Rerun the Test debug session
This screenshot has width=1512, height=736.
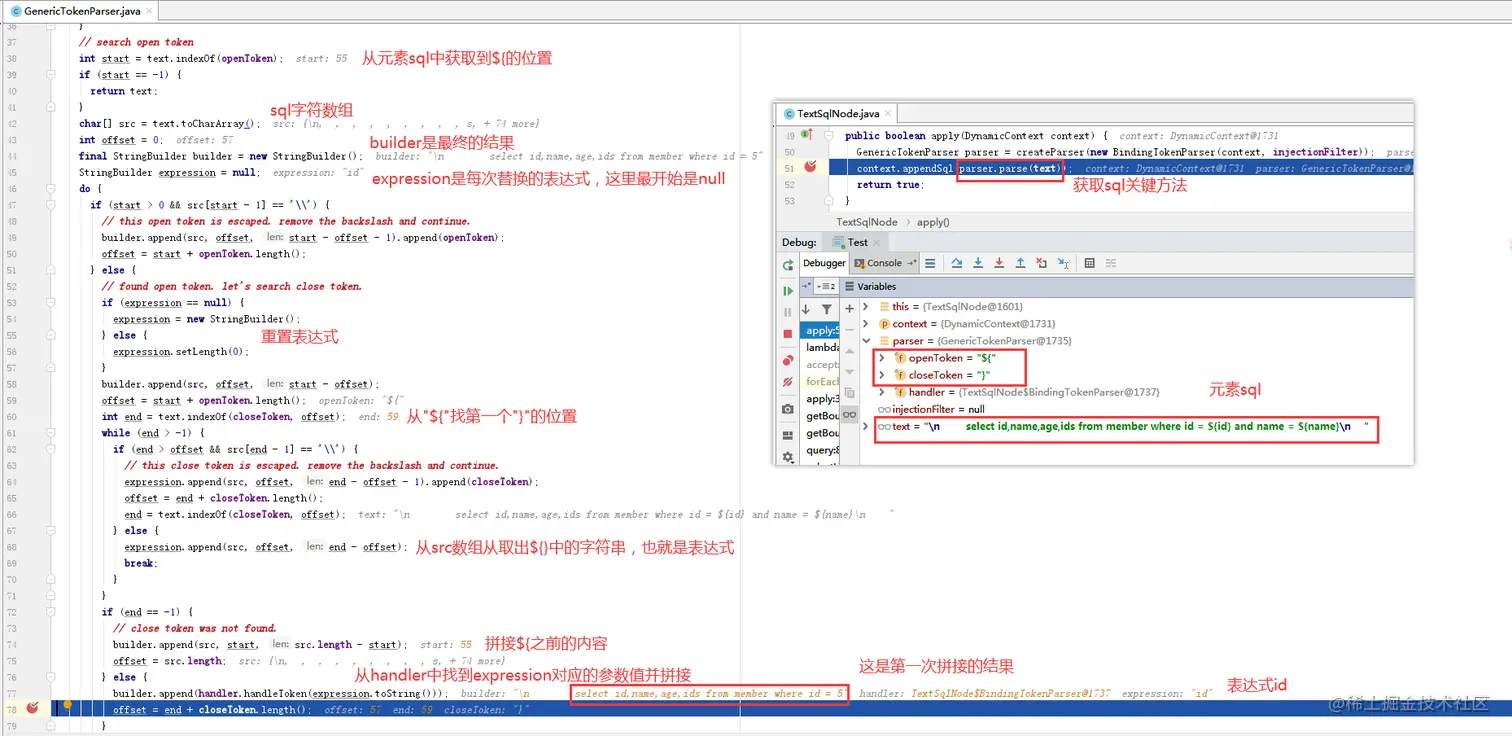point(788,264)
